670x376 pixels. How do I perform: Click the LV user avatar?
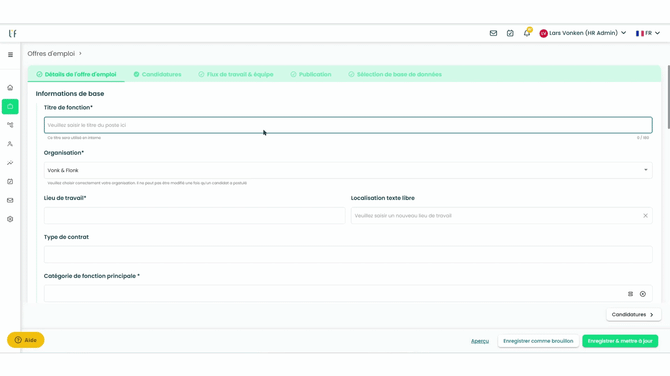pyautogui.click(x=544, y=33)
